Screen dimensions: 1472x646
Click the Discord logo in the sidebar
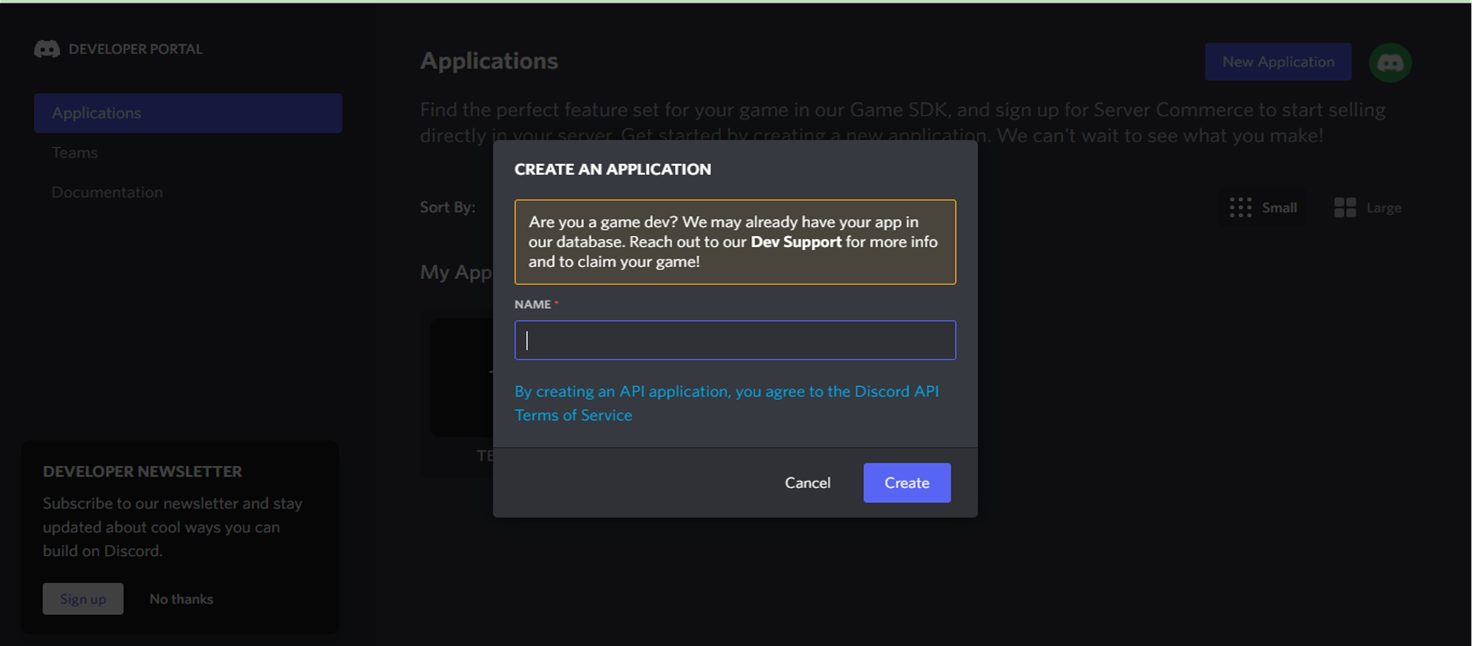pos(47,49)
